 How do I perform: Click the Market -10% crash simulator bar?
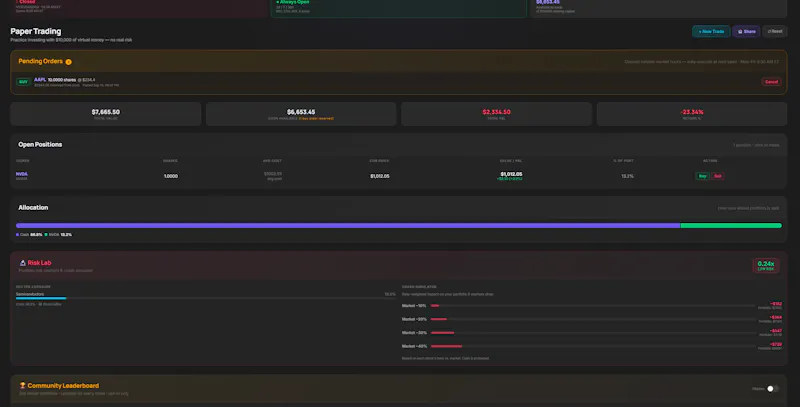pos(592,306)
